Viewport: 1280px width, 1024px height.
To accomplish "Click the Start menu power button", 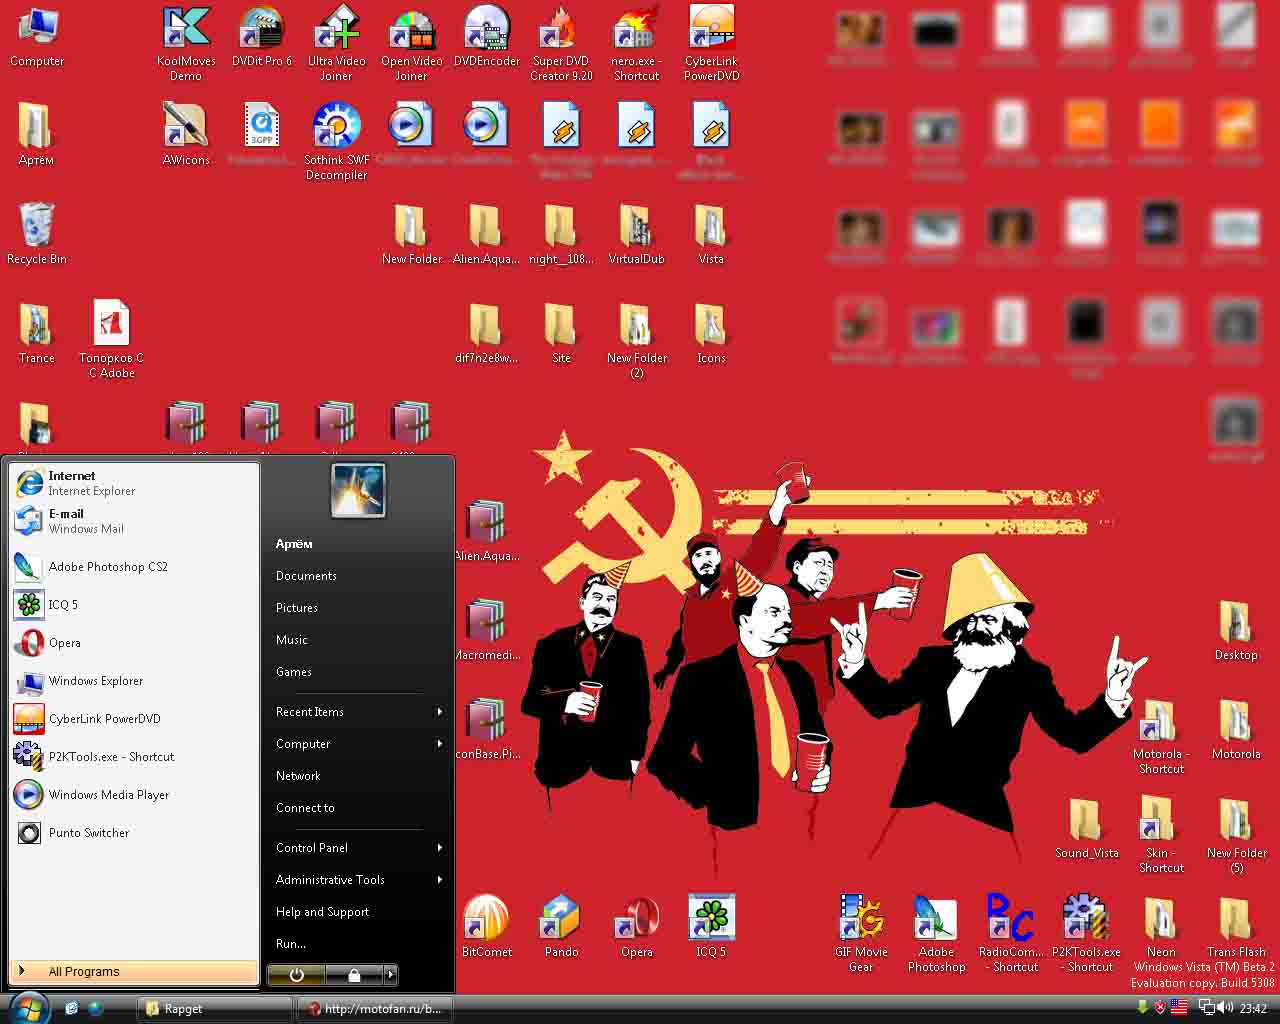I will [297, 974].
